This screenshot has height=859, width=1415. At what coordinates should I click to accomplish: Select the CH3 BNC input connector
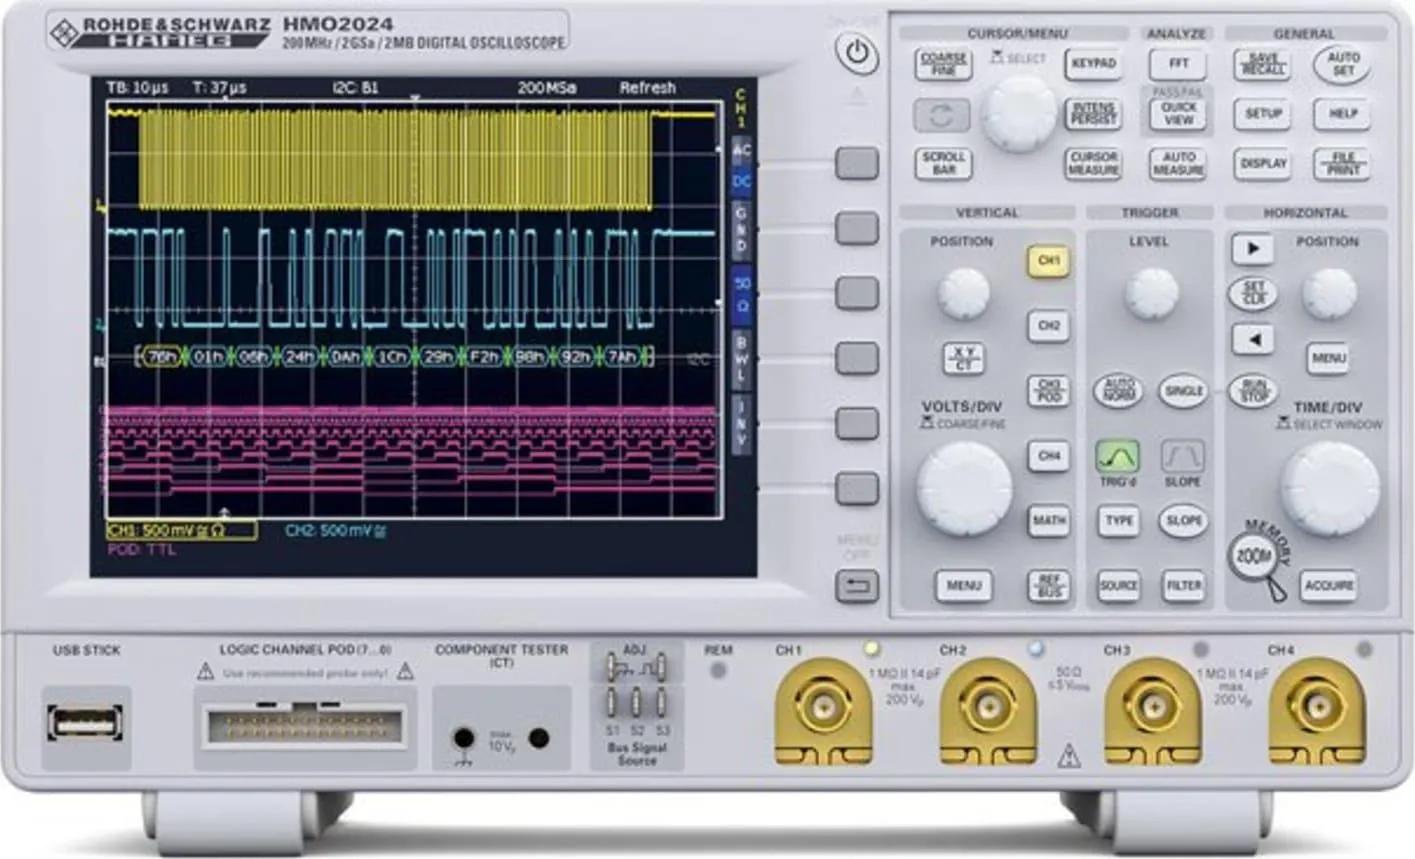coord(1152,710)
